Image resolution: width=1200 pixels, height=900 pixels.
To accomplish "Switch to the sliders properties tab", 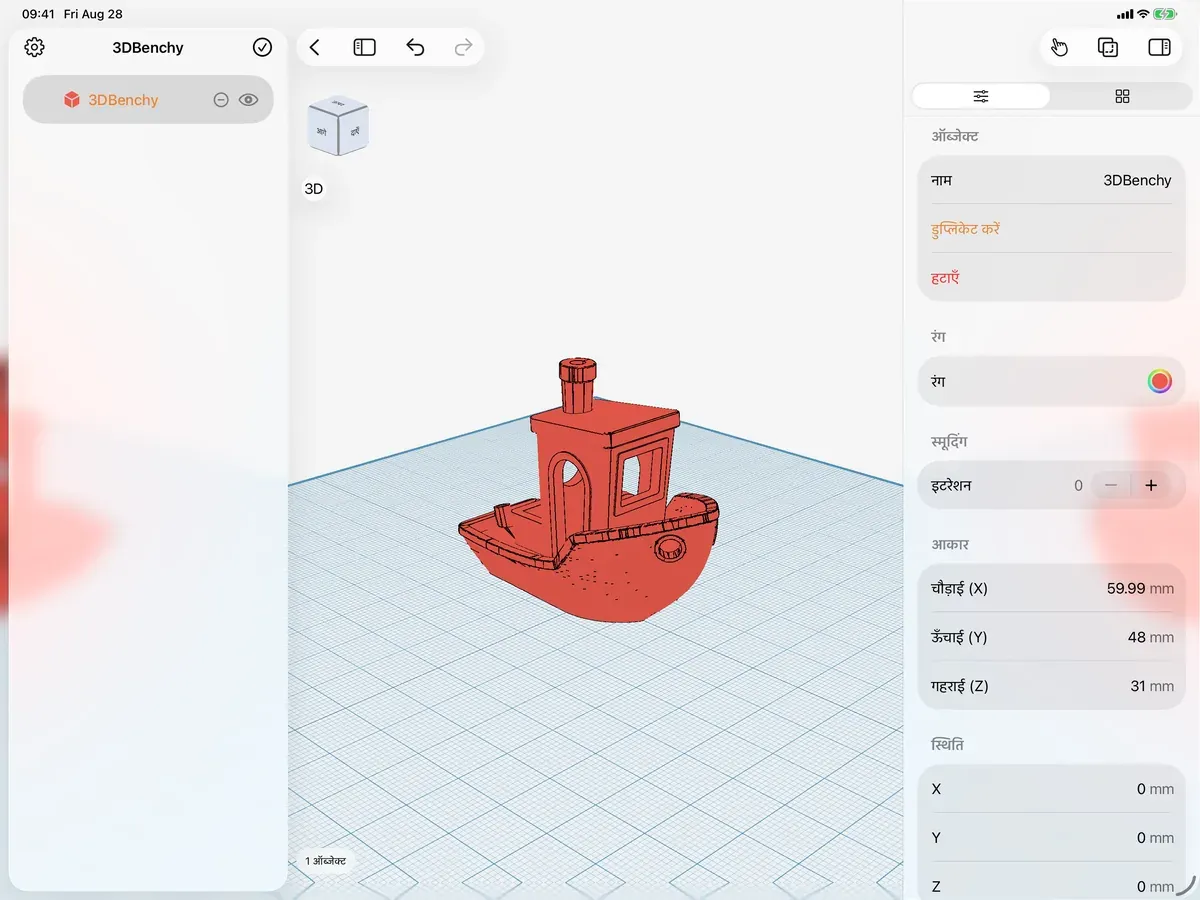I will (x=981, y=96).
